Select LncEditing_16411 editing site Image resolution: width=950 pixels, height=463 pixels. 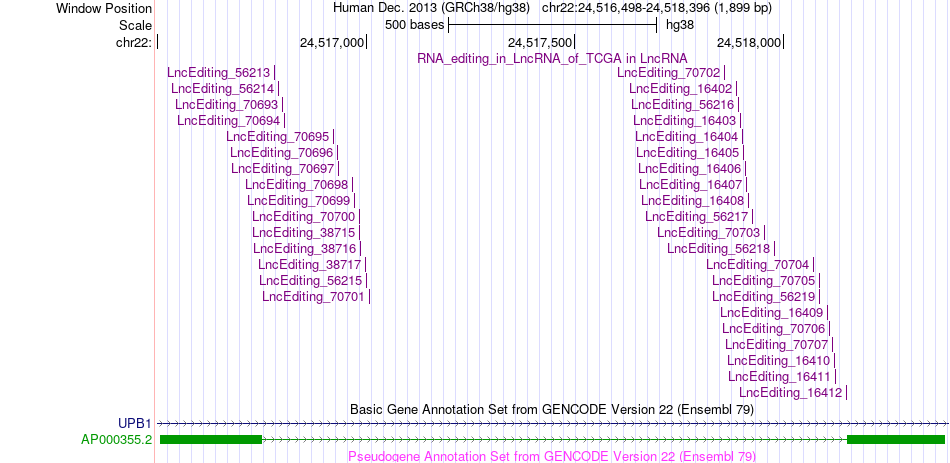click(780, 376)
